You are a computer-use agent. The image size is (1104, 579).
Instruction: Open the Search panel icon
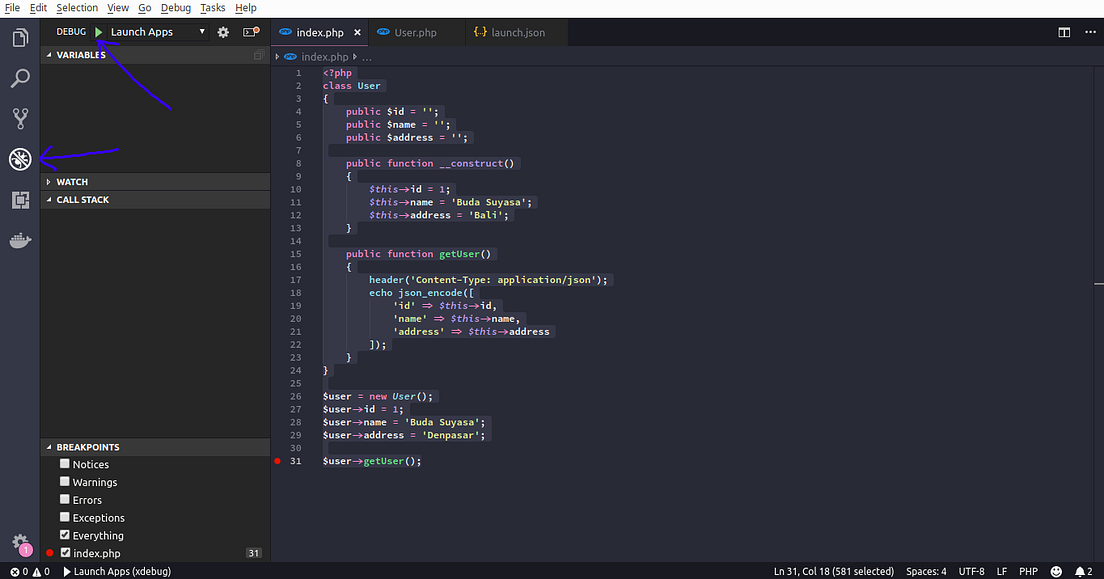click(x=20, y=78)
